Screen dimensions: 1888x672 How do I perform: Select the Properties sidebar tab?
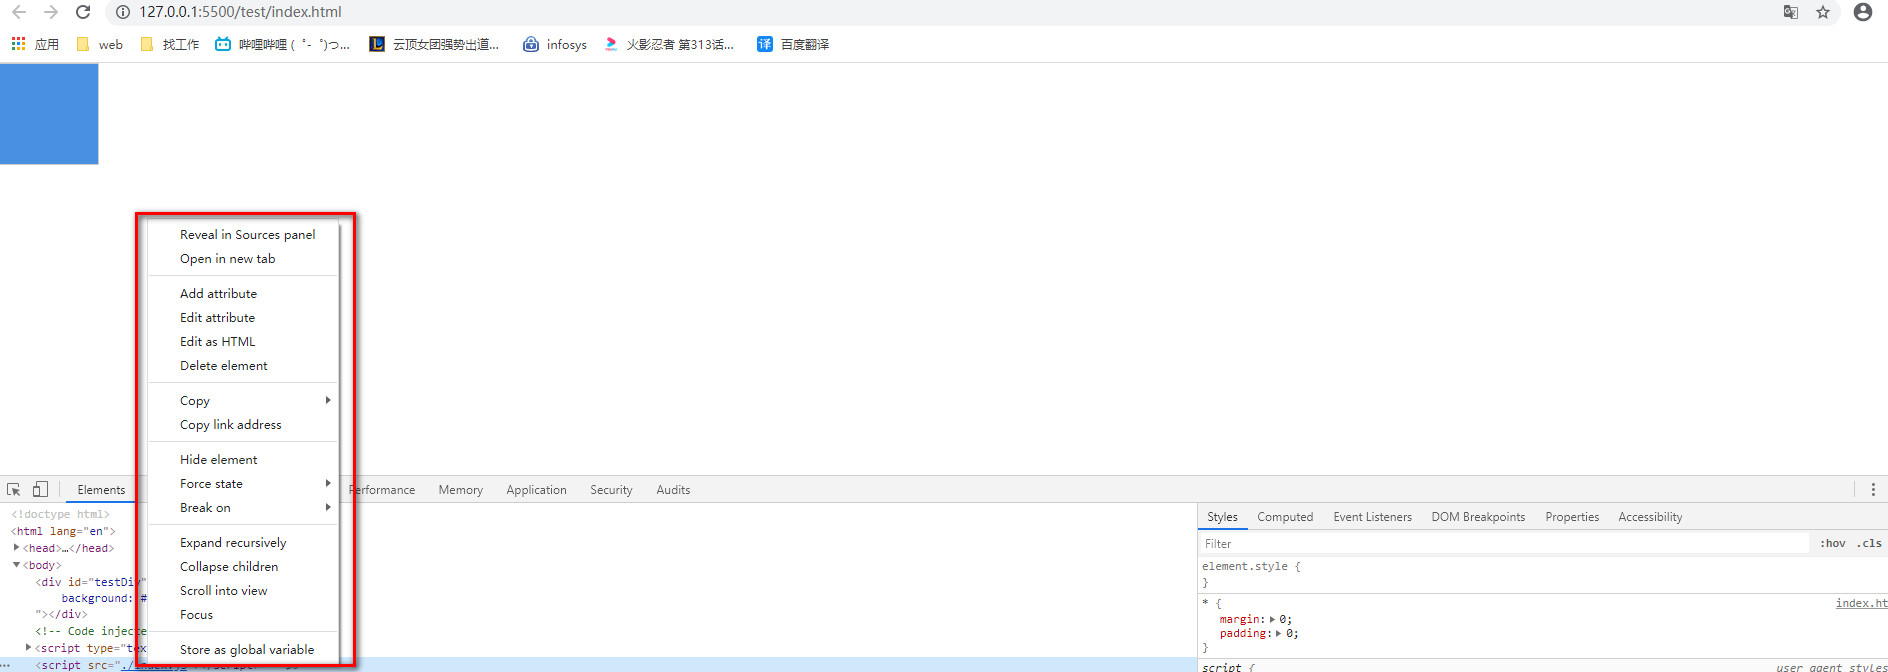pos(1572,517)
